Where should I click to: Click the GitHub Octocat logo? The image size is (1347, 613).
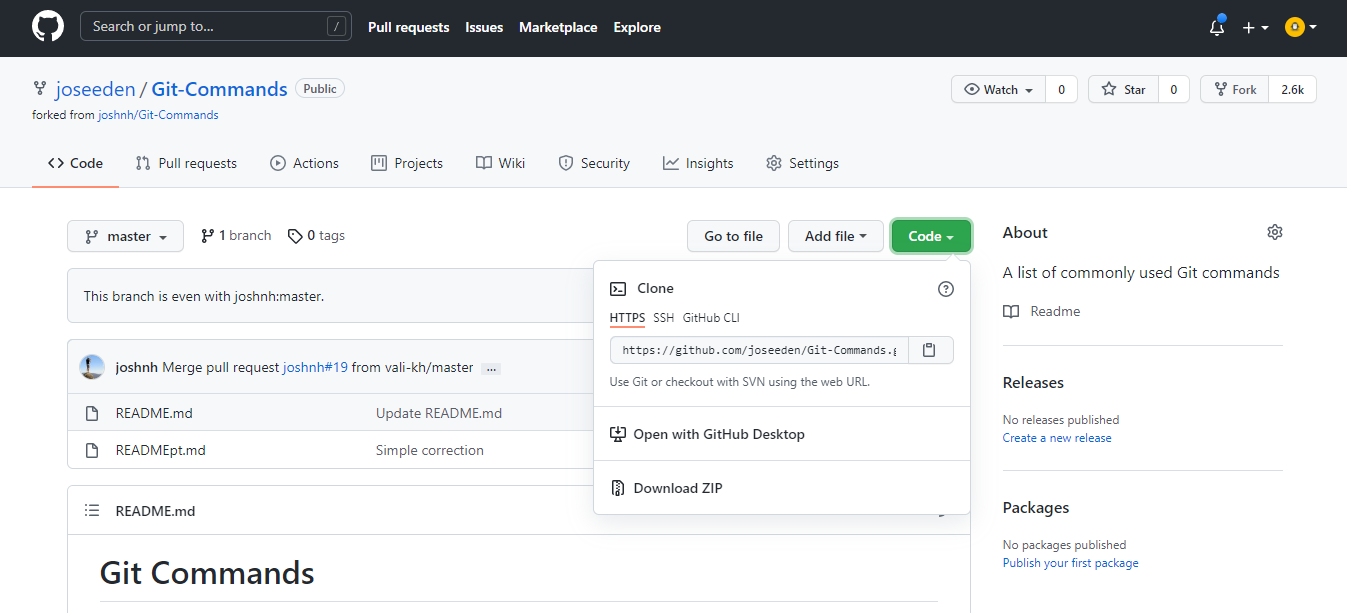coord(48,27)
